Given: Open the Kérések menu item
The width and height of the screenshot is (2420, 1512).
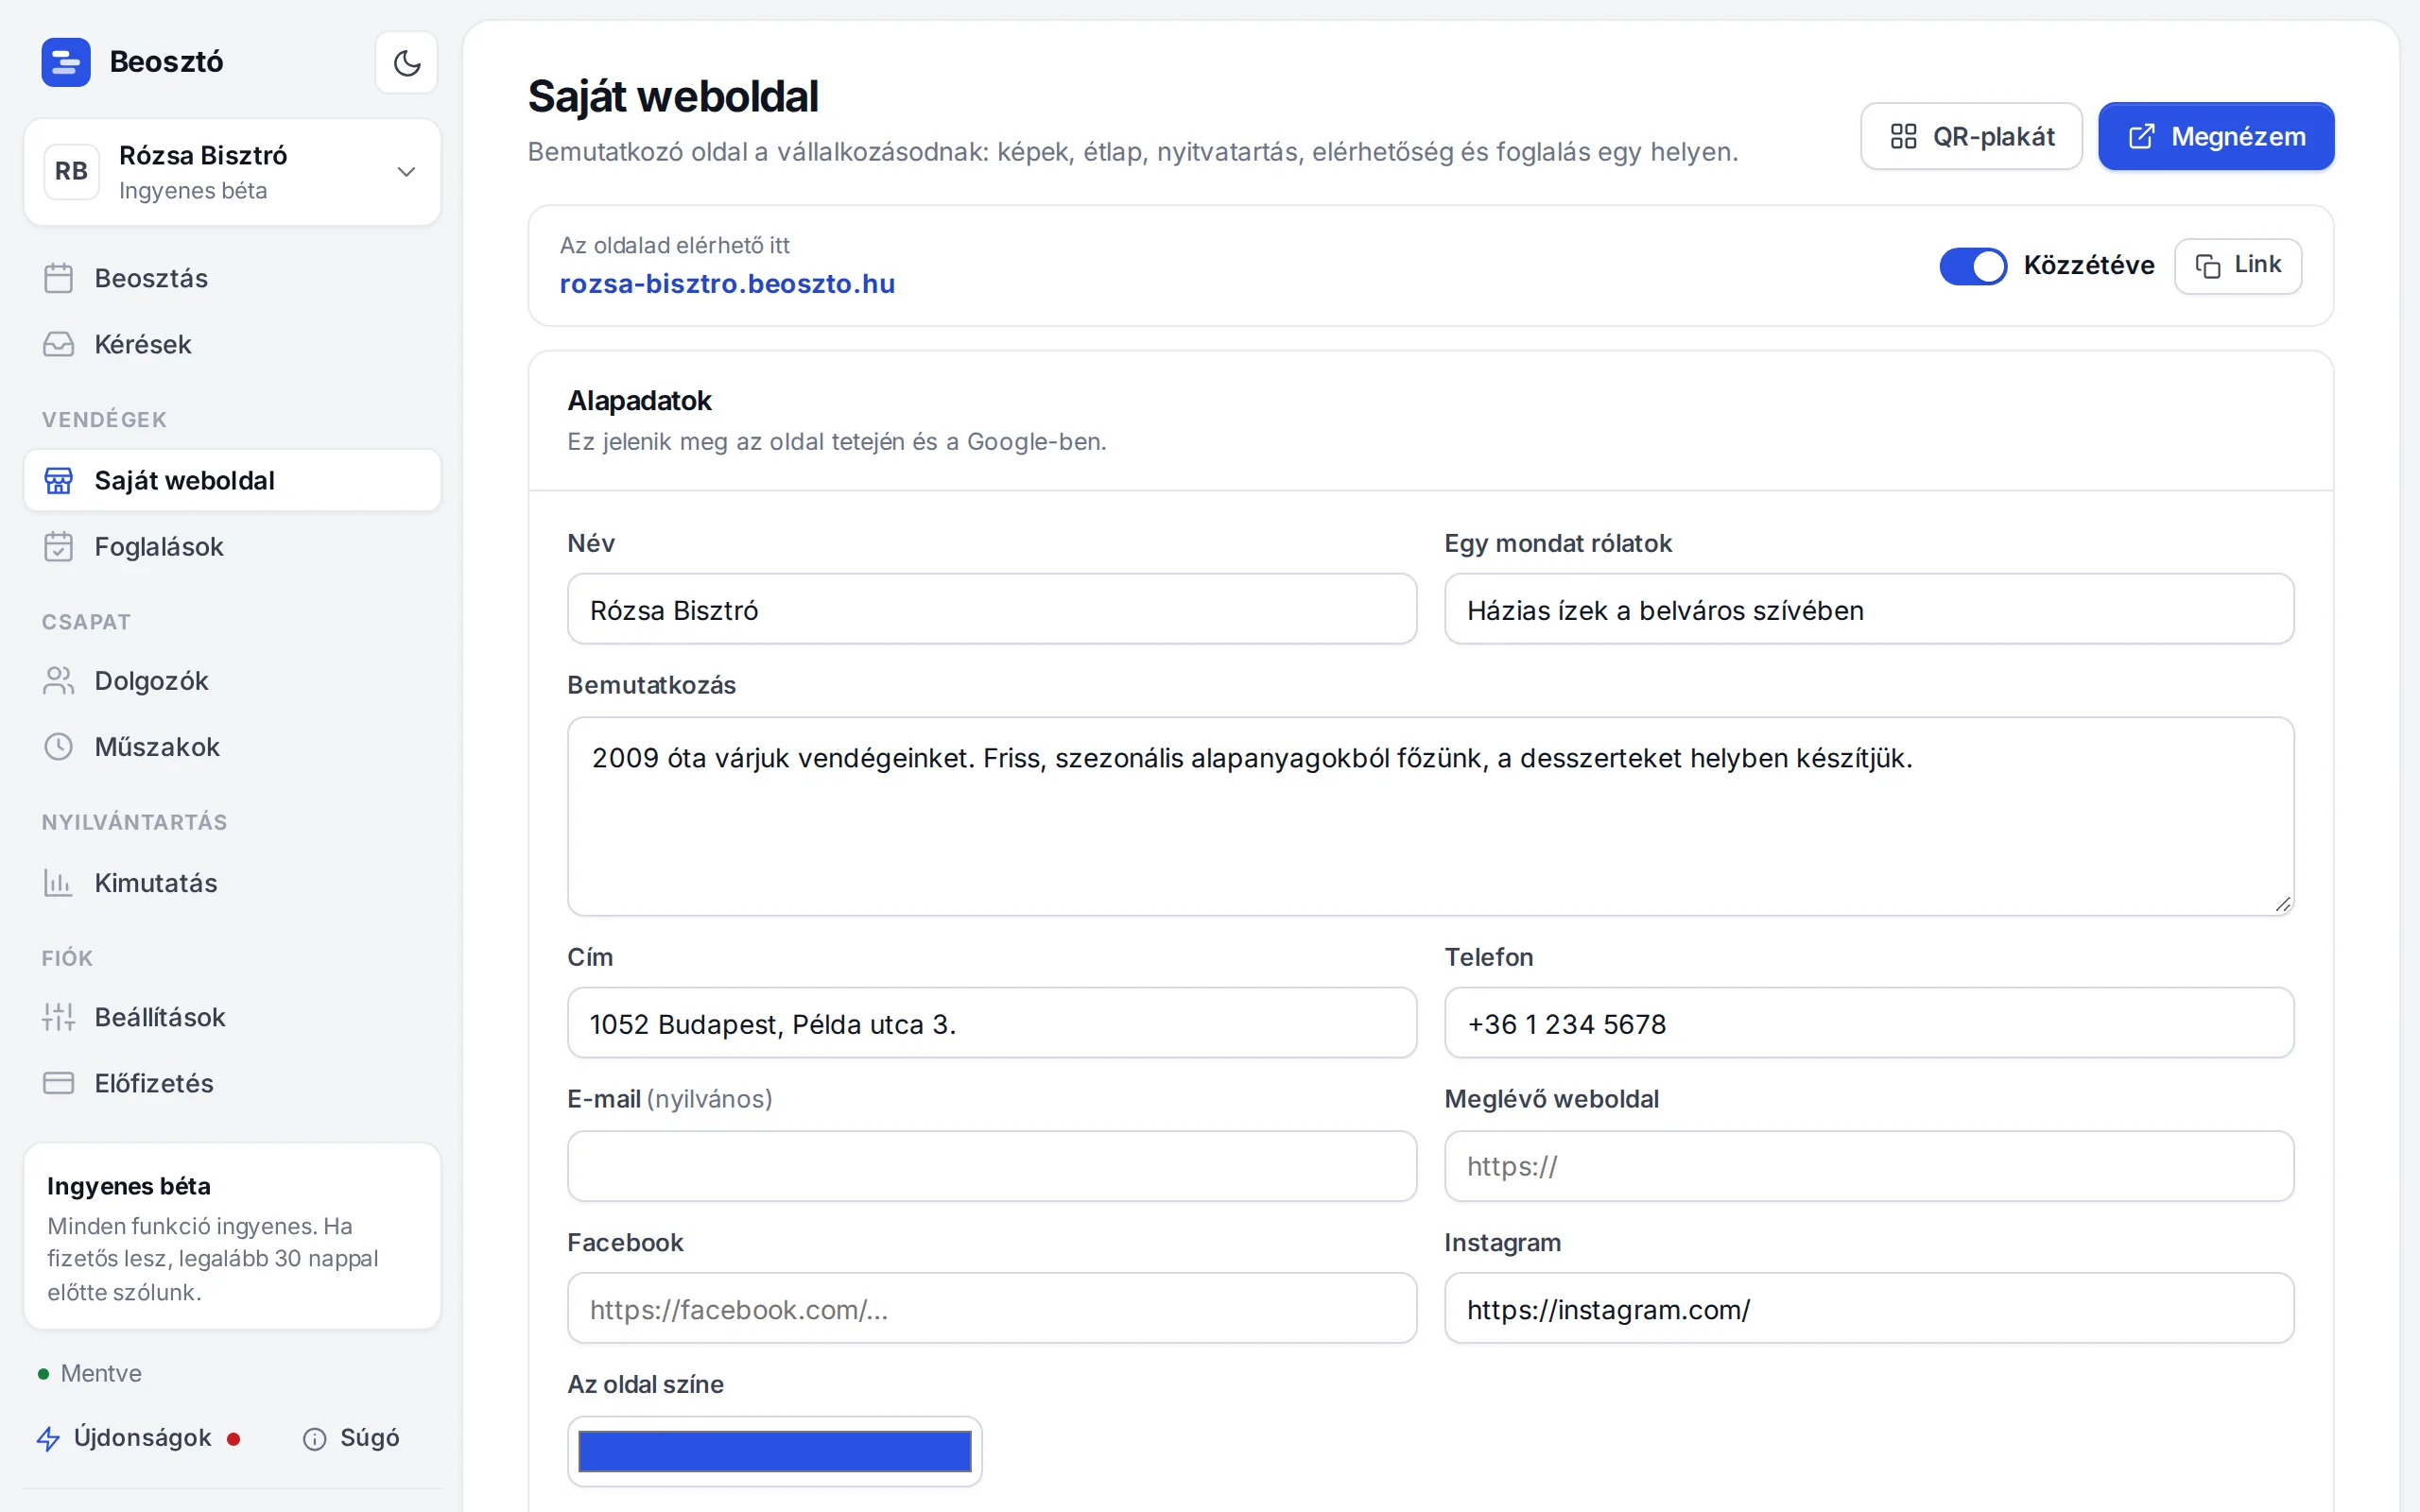Looking at the screenshot, I should tap(232, 344).
